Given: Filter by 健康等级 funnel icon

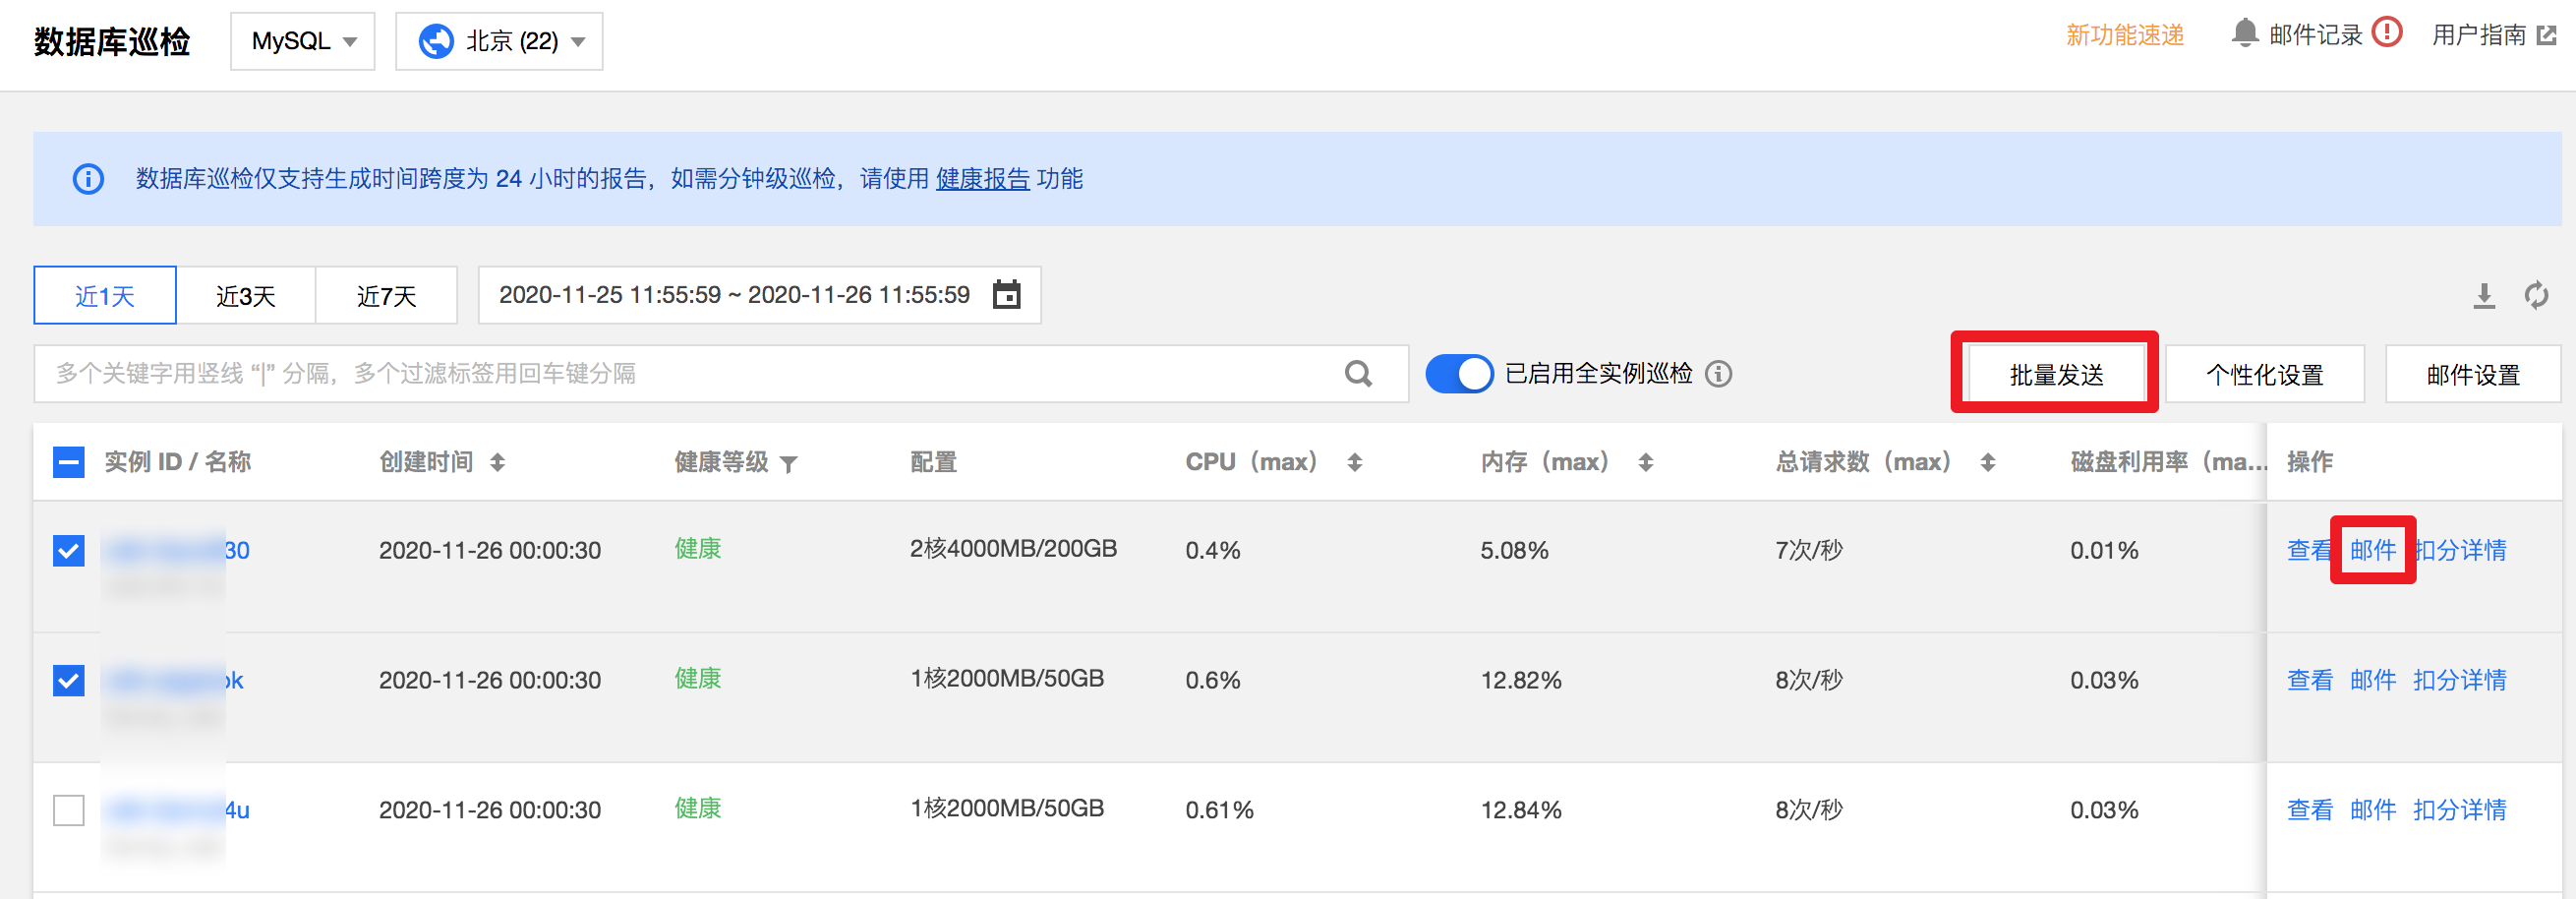Looking at the screenshot, I should [789, 464].
